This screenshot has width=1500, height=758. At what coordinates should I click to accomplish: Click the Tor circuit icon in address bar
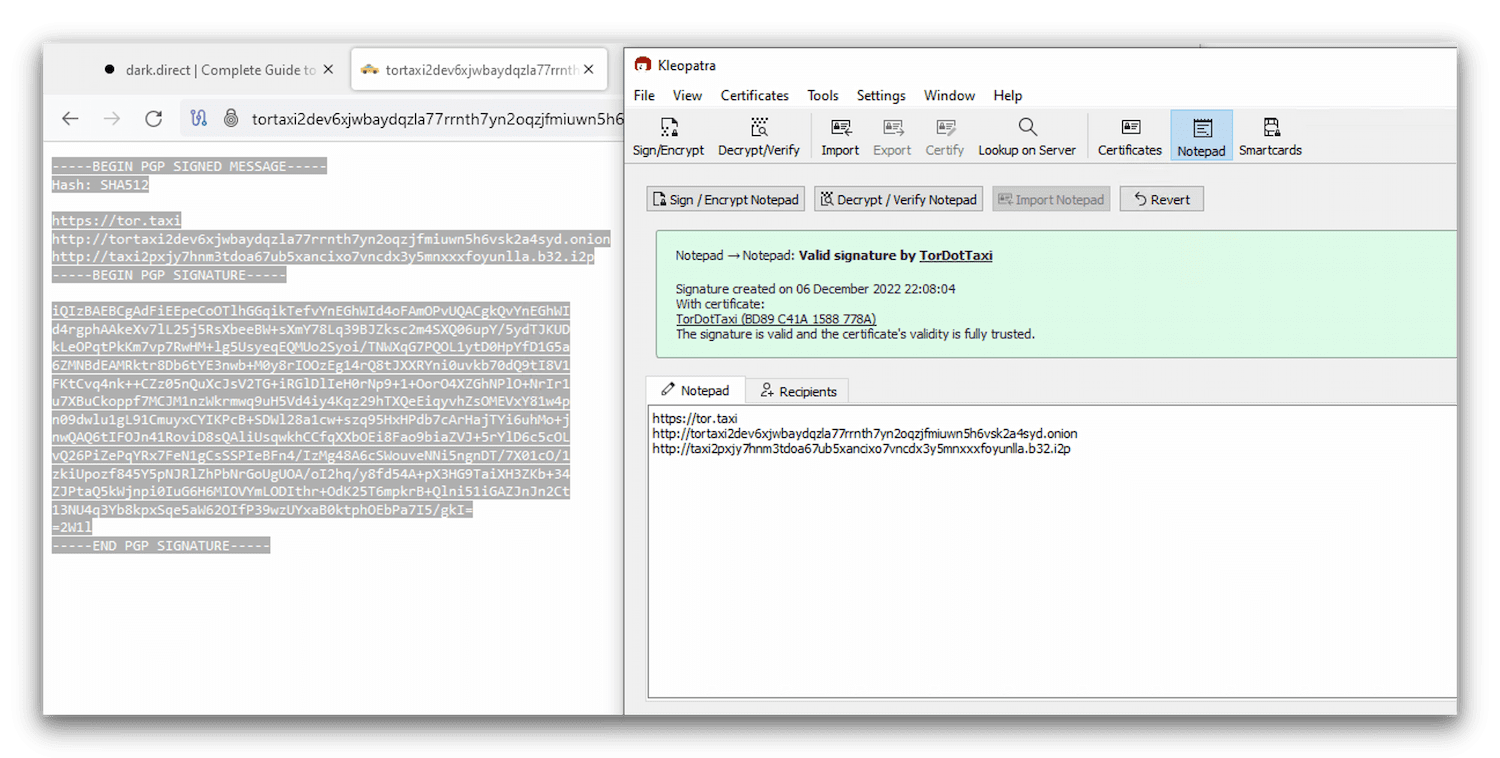199,118
